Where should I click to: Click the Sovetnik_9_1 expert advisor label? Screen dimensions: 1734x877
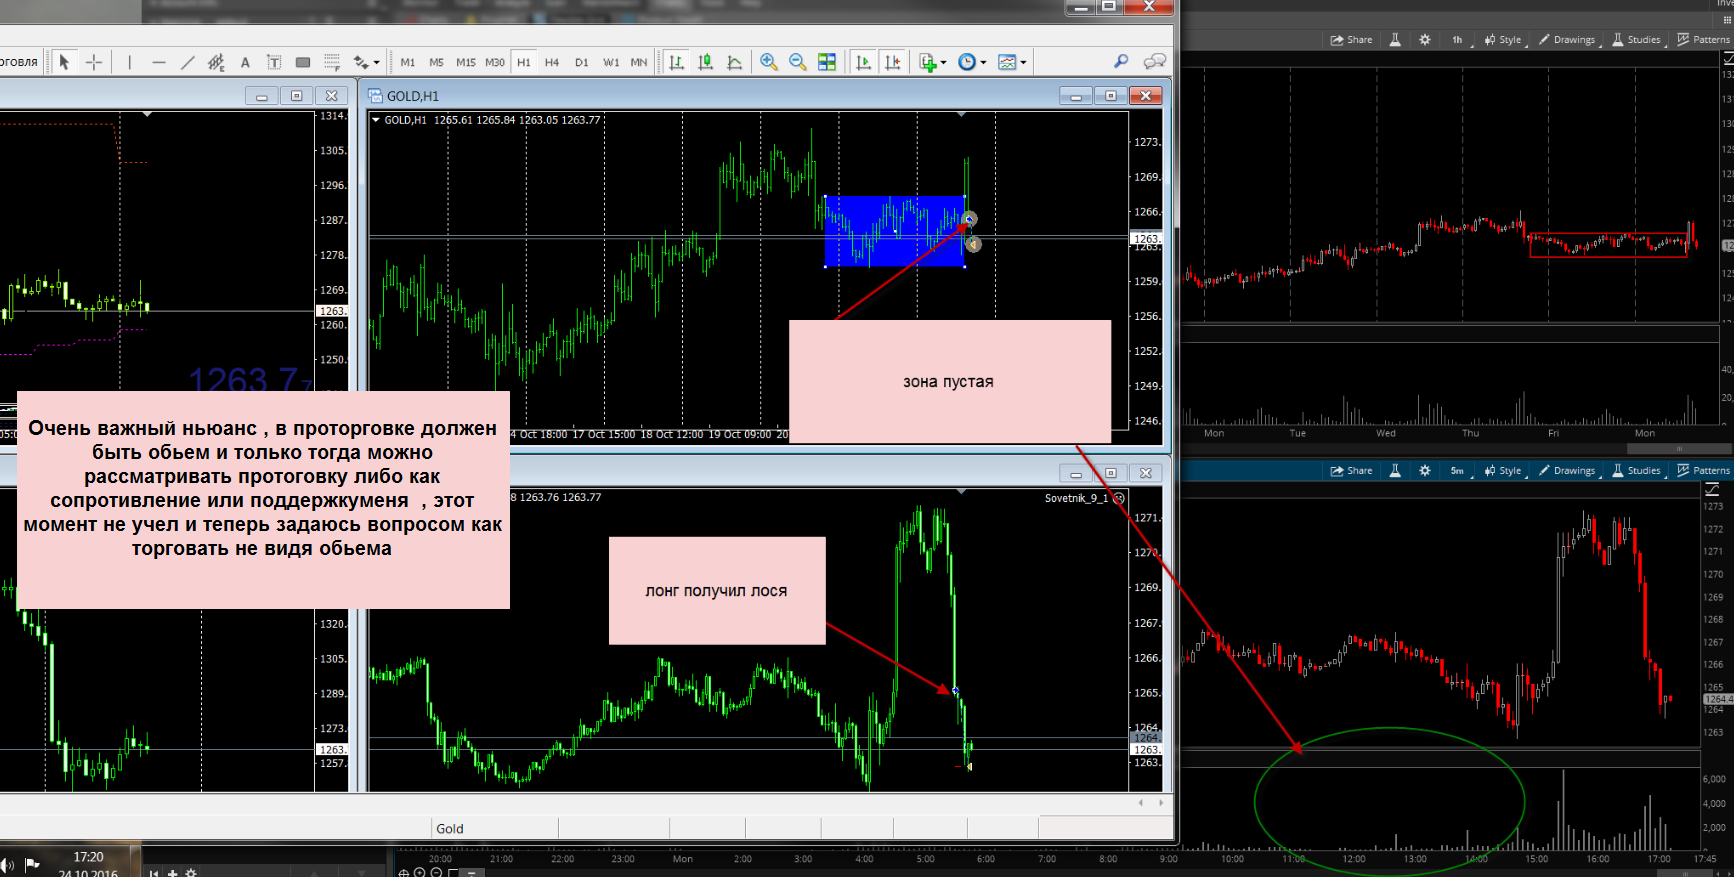point(1077,498)
